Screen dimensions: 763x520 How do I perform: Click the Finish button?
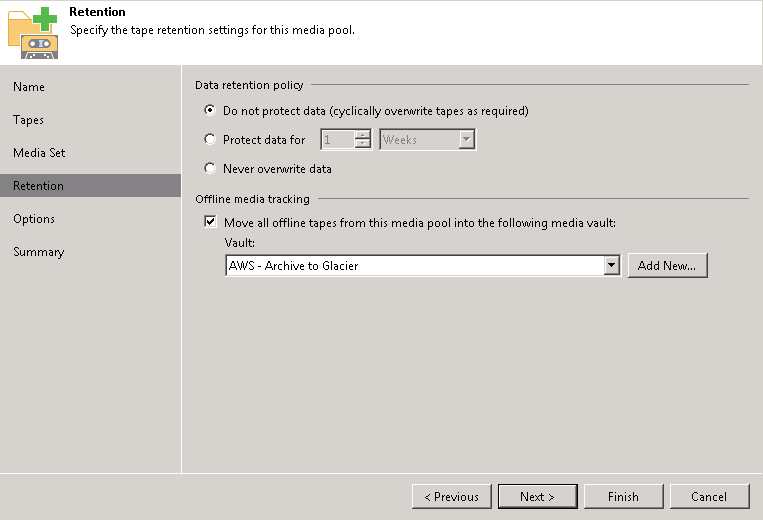(x=623, y=496)
